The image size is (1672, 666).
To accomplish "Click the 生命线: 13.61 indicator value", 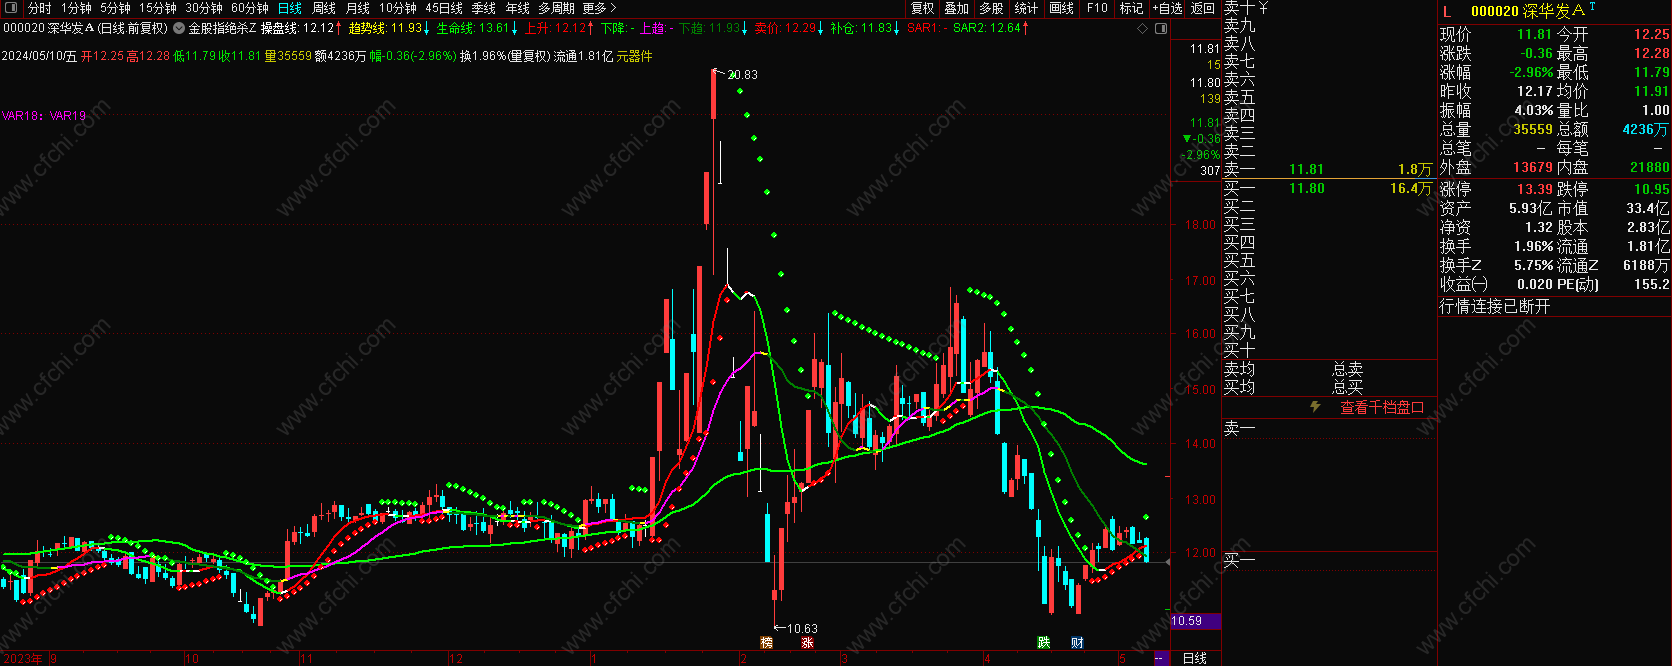I will pos(476,28).
